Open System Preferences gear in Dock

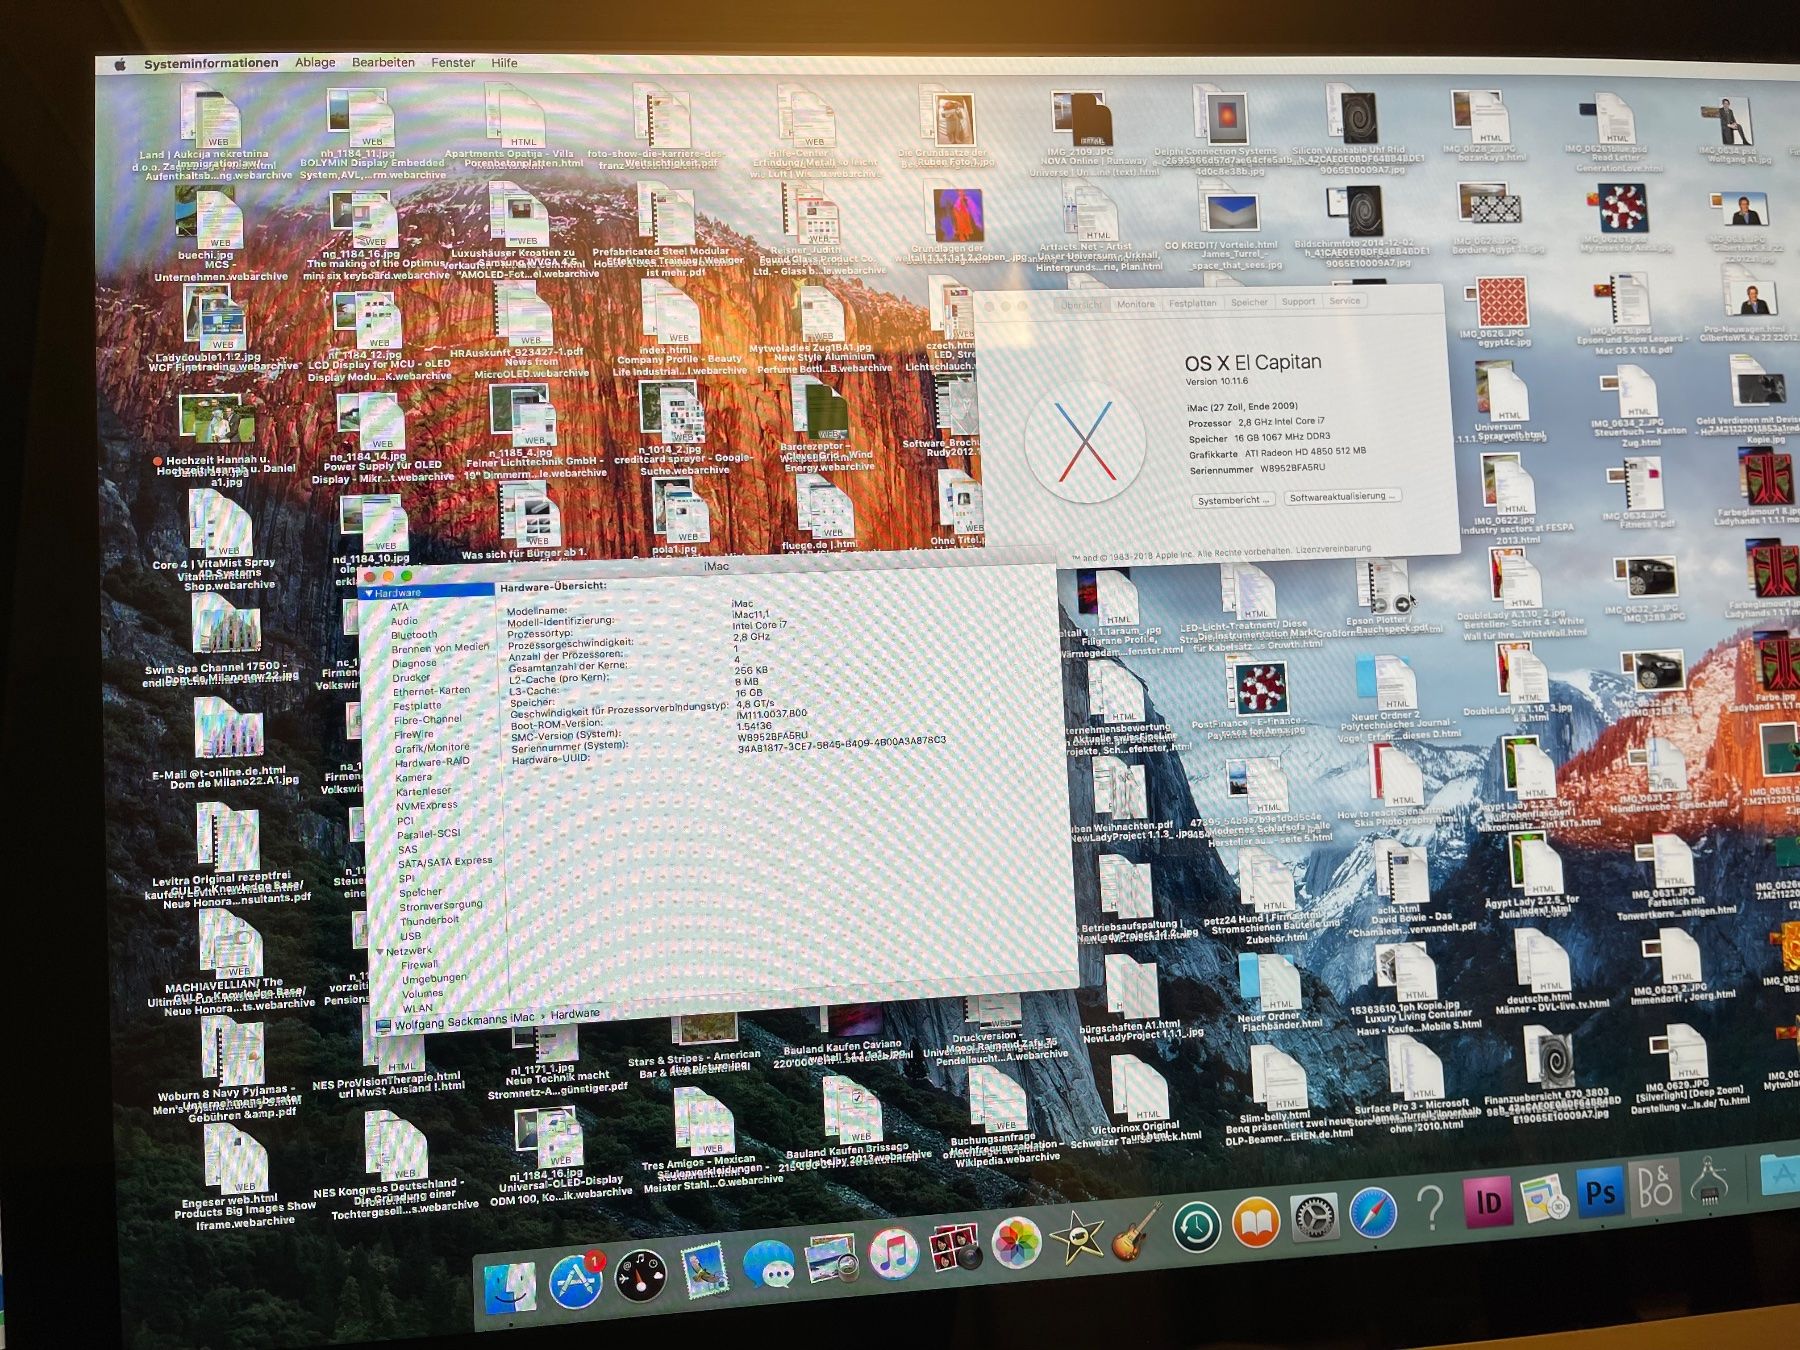pos(1315,1217)
